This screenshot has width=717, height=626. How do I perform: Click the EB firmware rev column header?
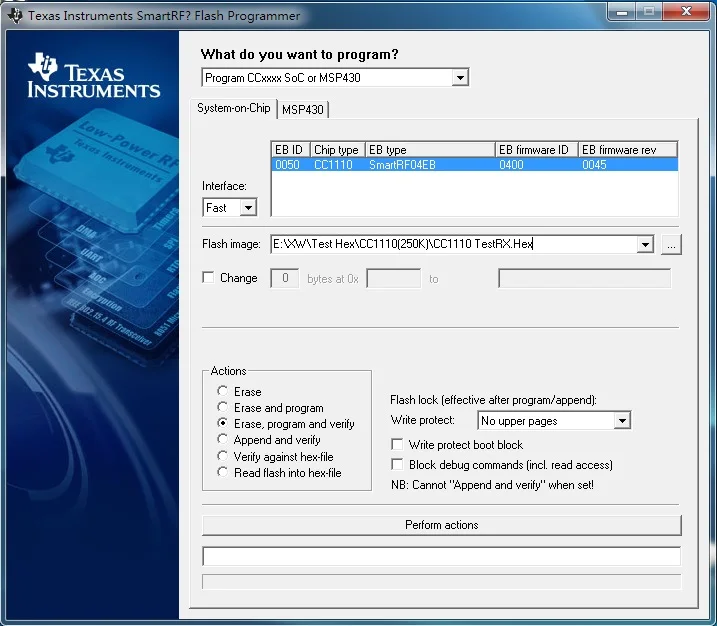pyautogui.click(x=627, y=150)
